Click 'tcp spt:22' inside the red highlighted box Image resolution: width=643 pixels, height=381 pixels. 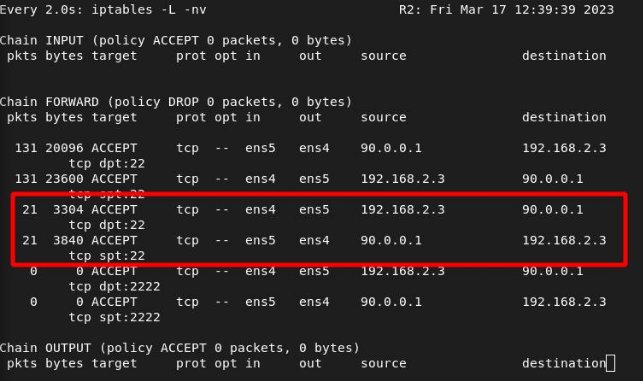[107, 256]
